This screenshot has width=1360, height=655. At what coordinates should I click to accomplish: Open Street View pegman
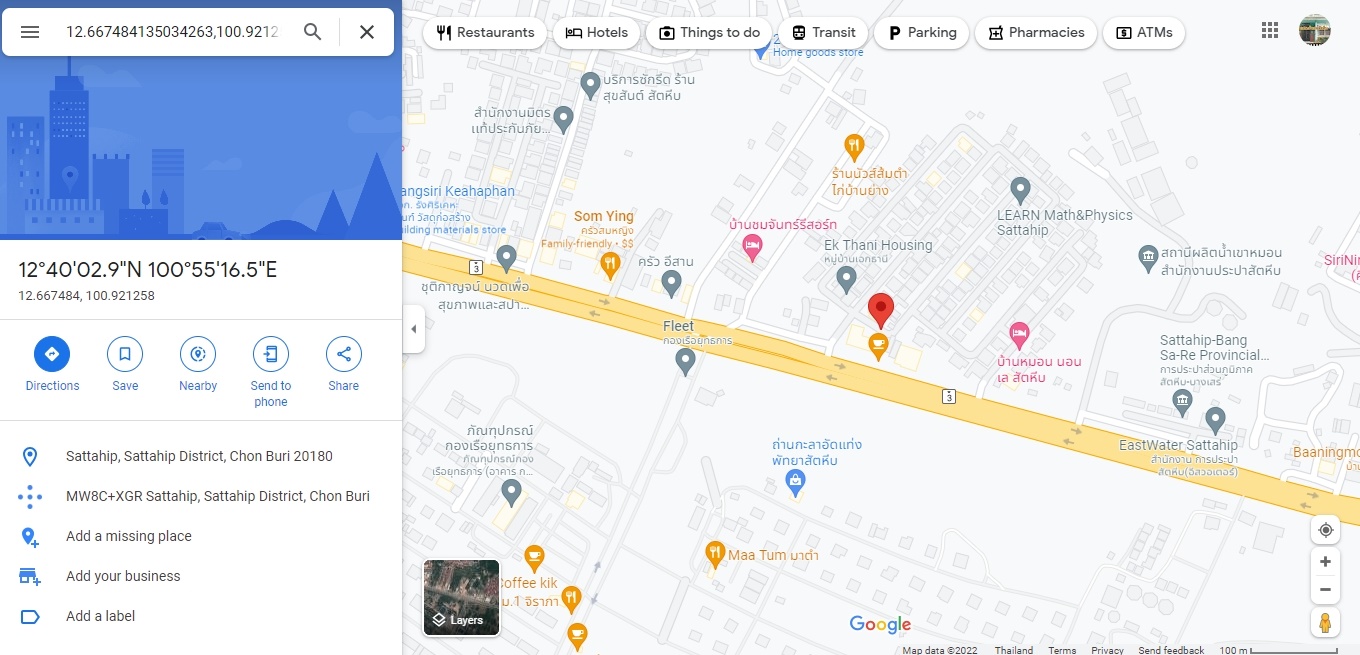click(1325, 622)
